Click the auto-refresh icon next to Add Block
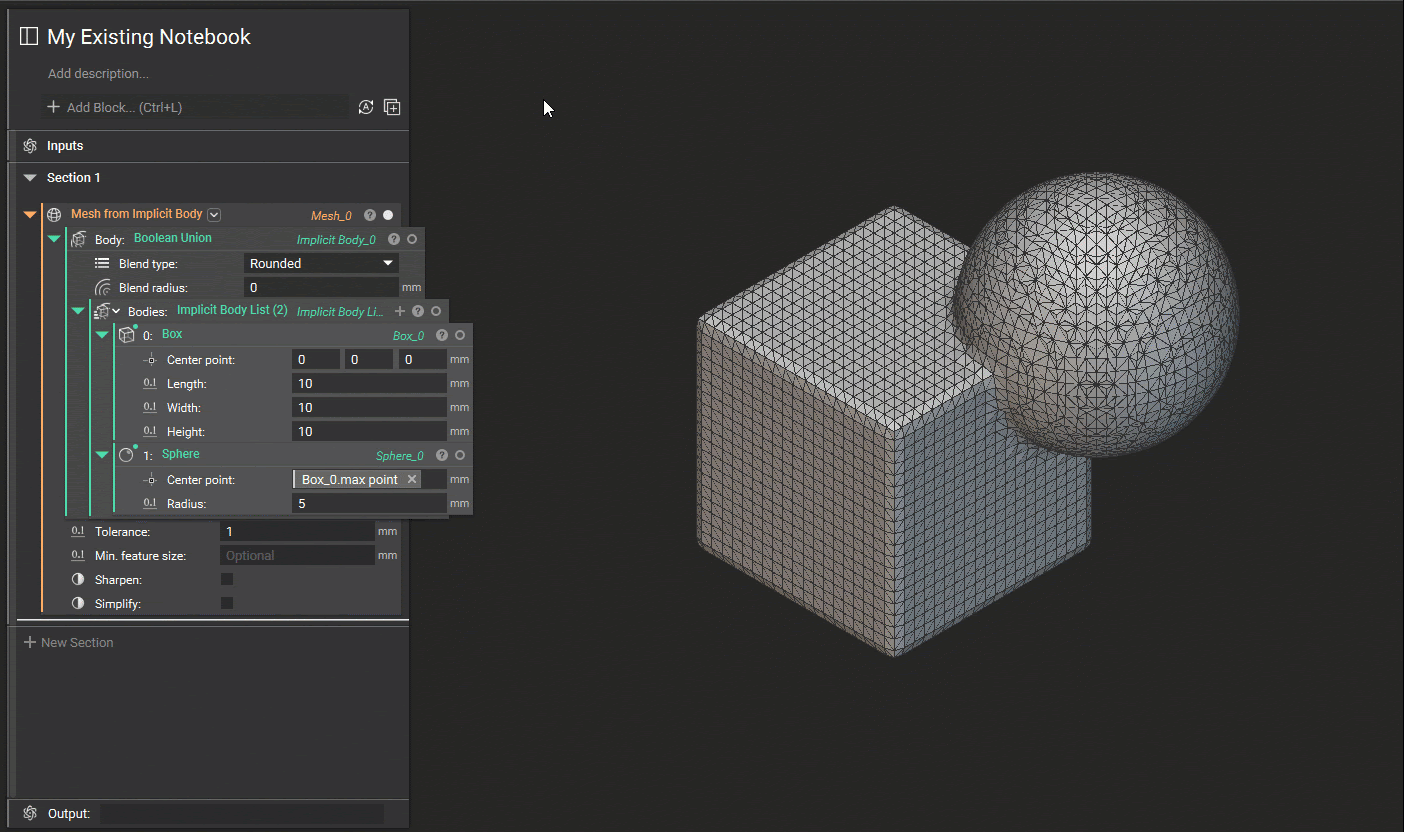This screenshot has width=1404, height=832. [x=366, y=107]
